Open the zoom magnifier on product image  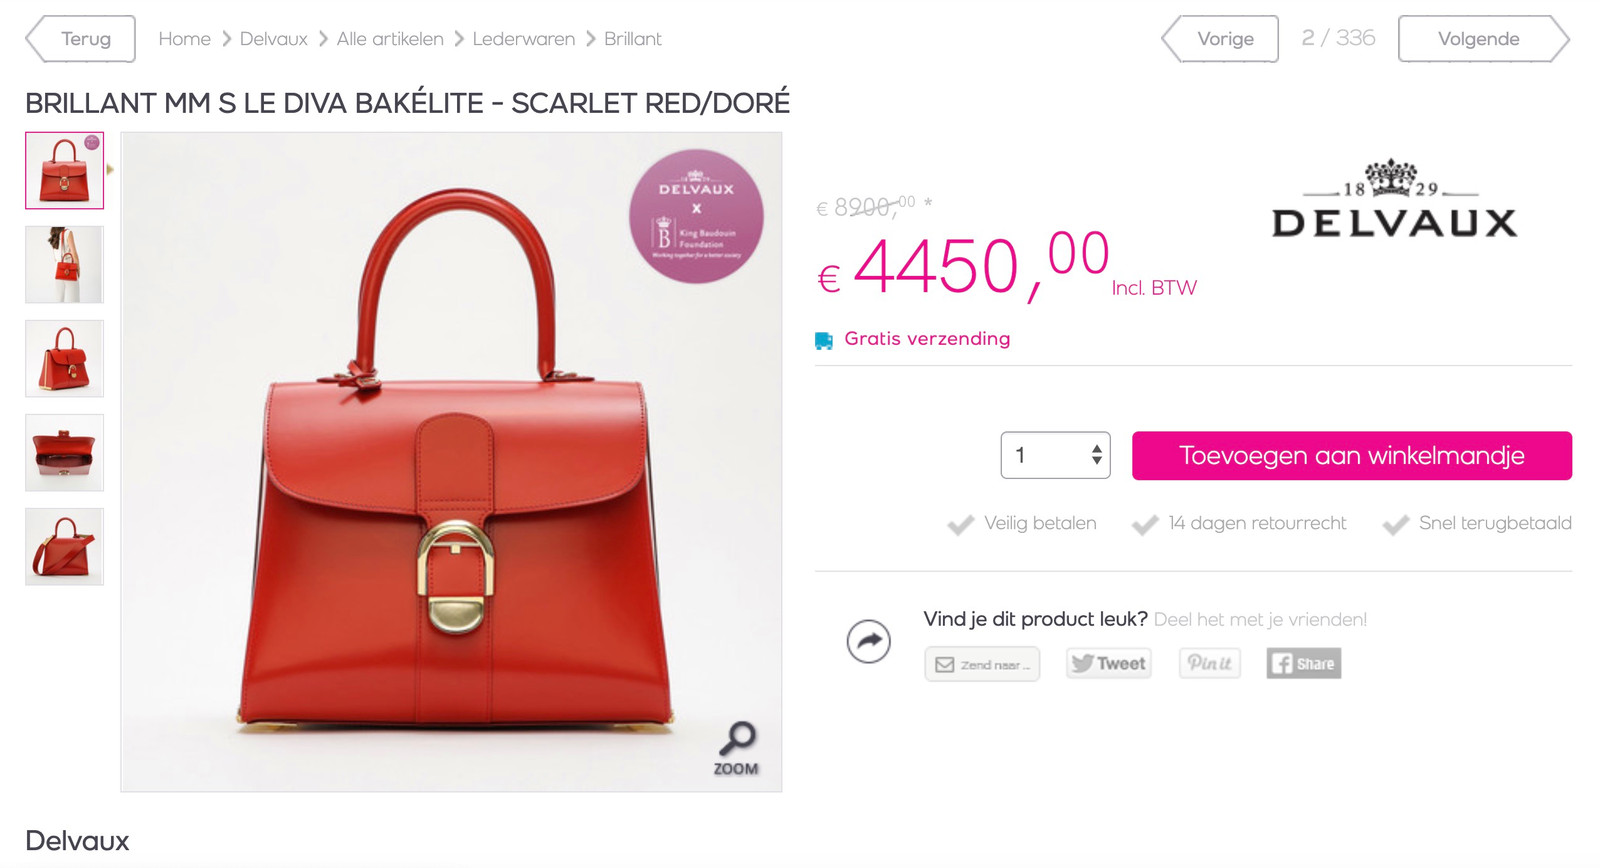pos(737,748)
